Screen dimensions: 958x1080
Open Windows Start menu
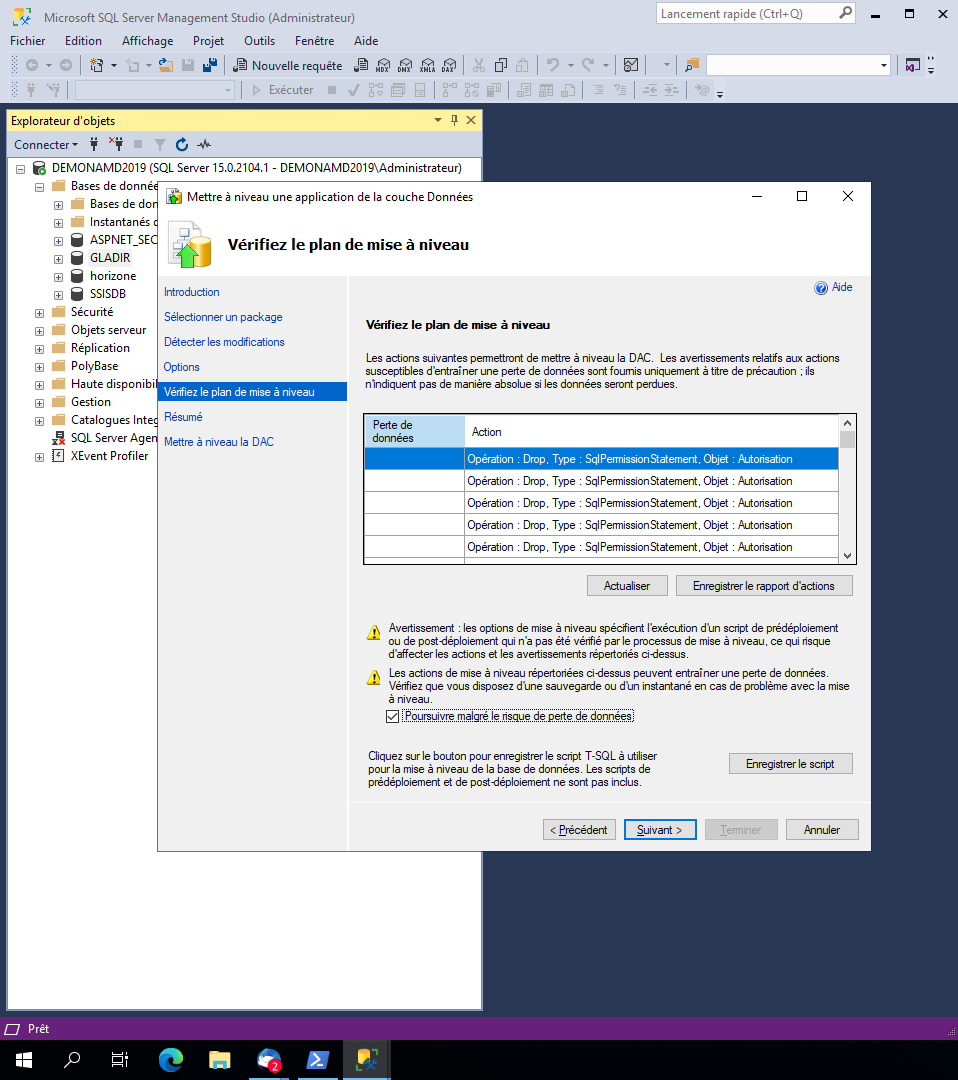coord(24,1059)
